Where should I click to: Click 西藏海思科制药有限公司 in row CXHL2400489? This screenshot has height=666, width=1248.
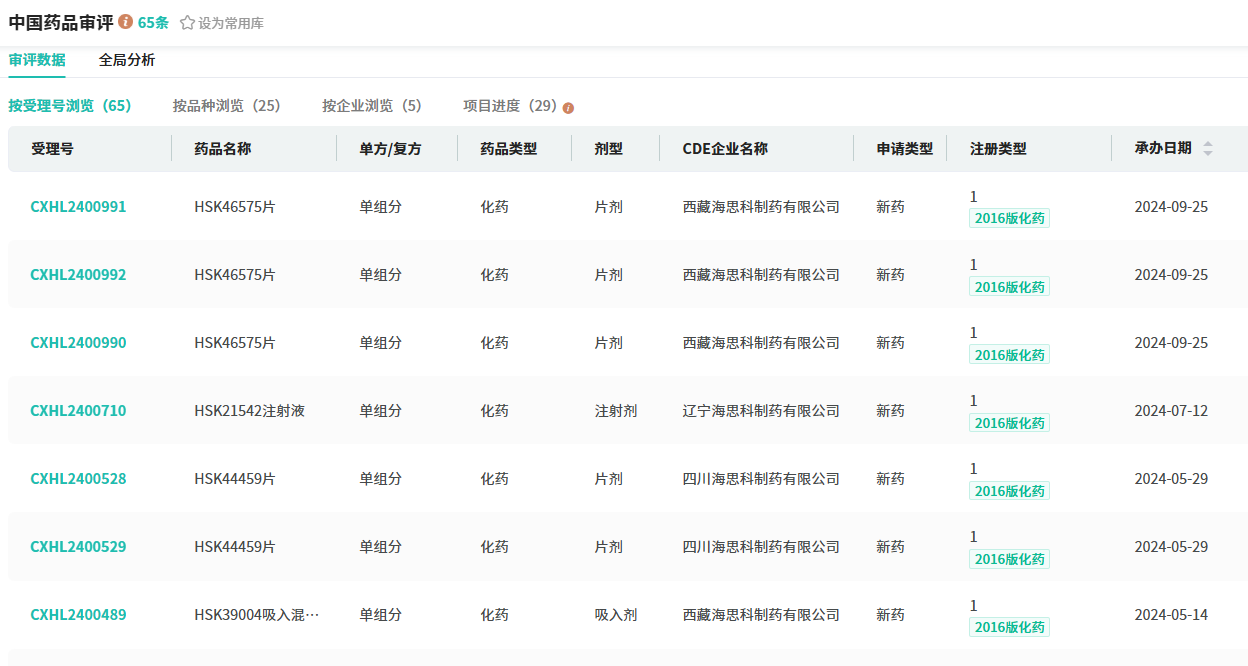pos(761,615)
